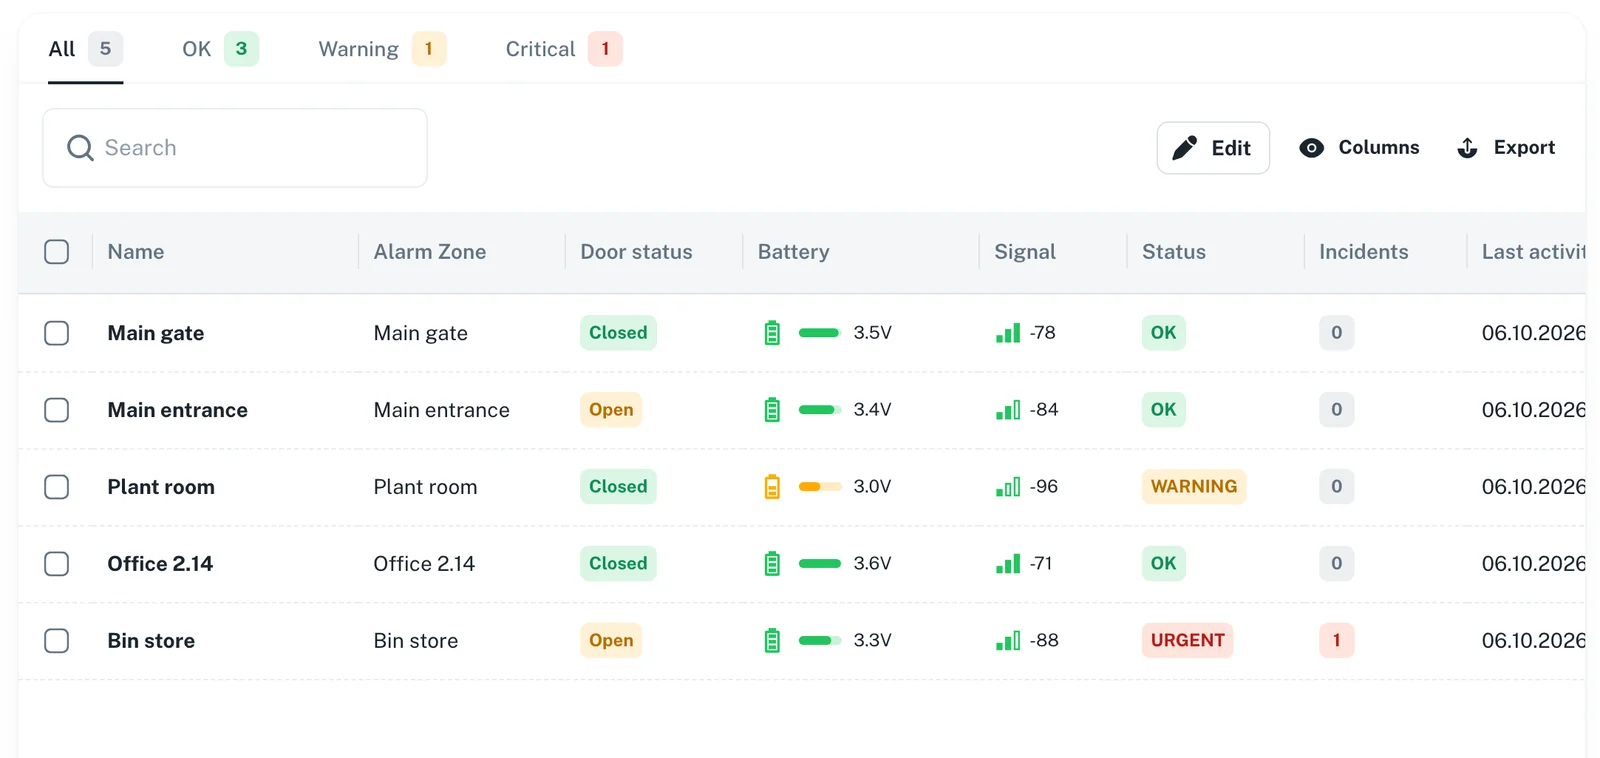Click the Battery column header
Screen dimensions: 1600x758
click(x=793, y=252)
